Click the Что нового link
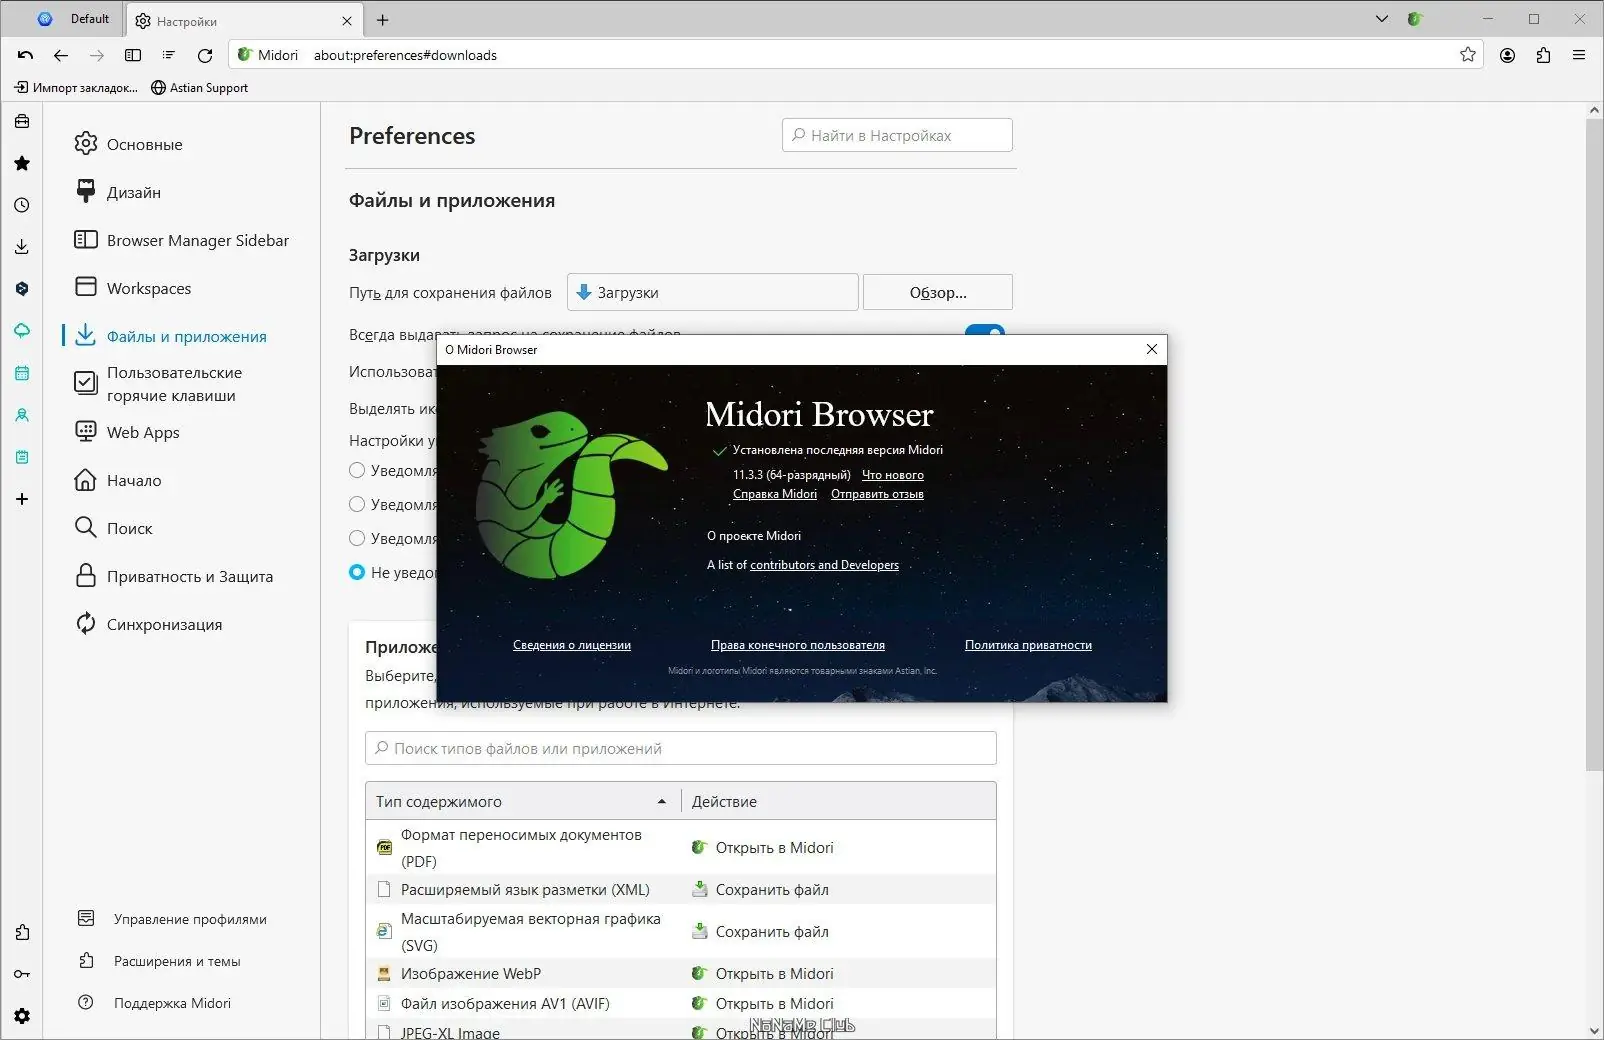 tap(893, 475)
